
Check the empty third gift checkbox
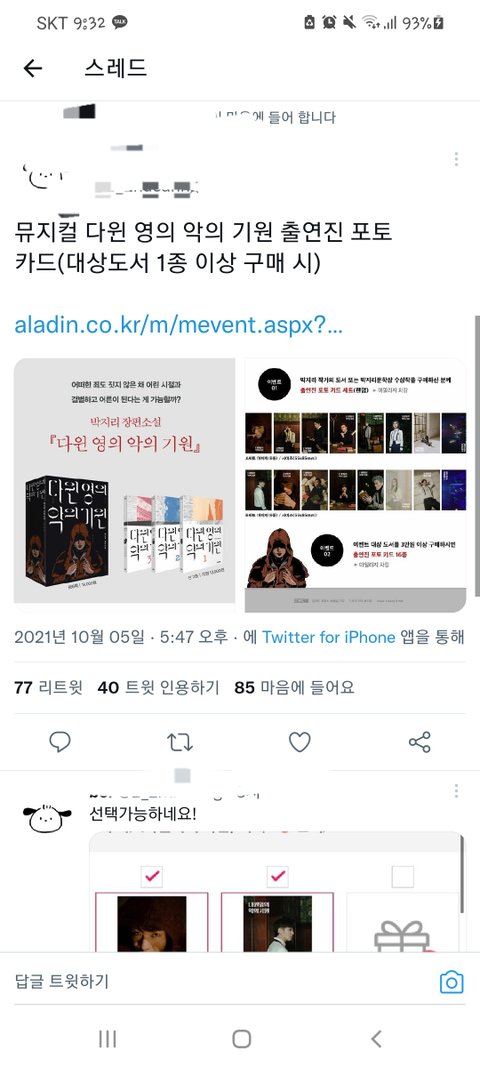402,876
